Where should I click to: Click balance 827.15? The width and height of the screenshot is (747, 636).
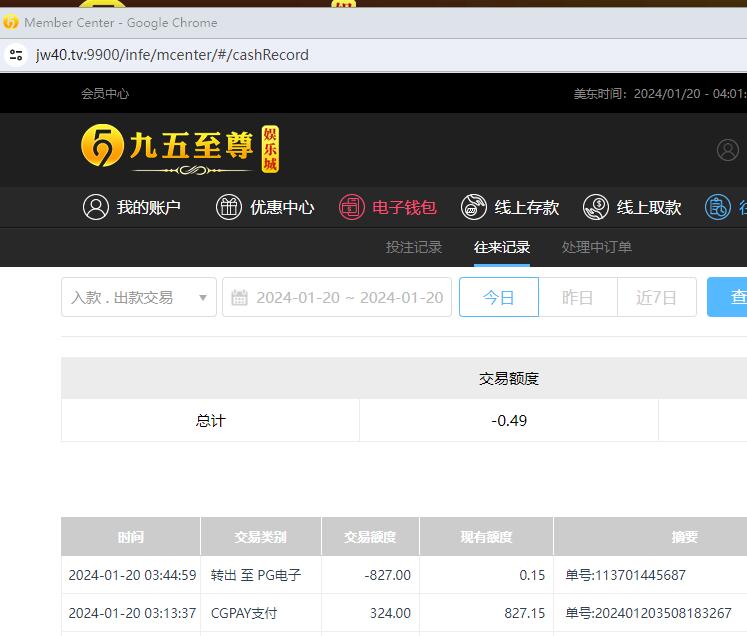(x=525, y=613)
